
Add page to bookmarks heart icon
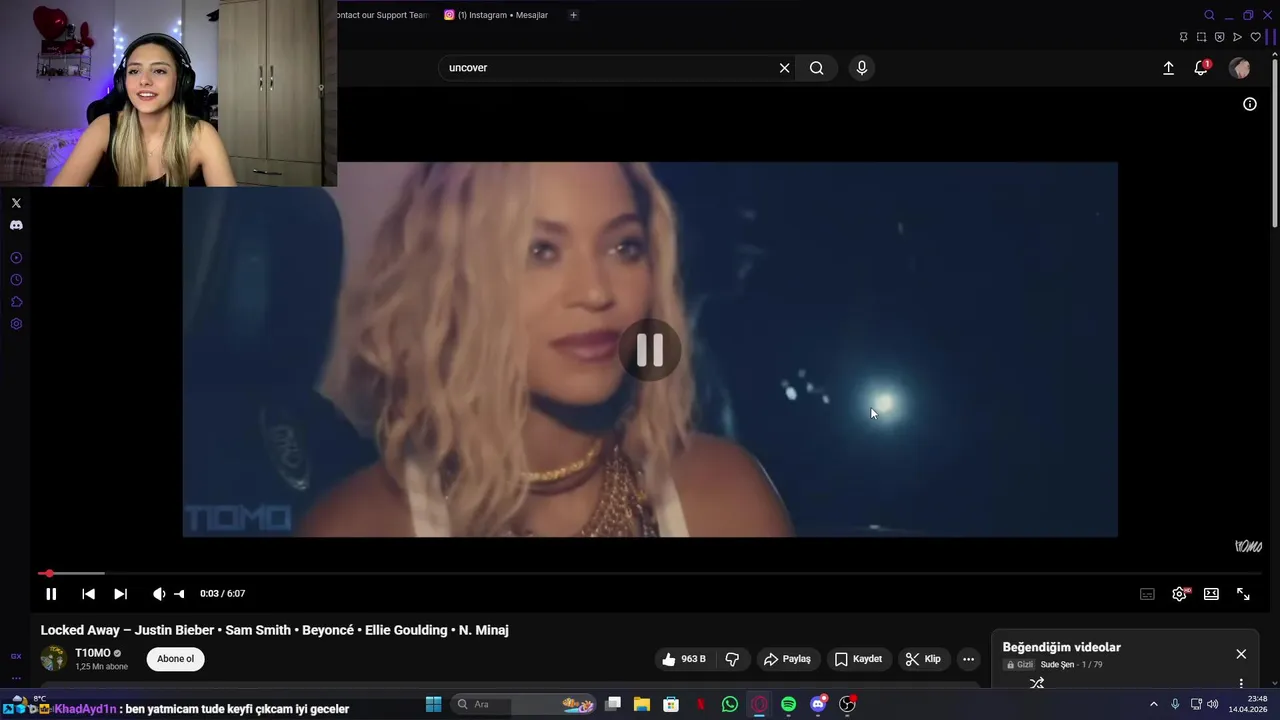pyautogui.click(x=1256, y=37)
